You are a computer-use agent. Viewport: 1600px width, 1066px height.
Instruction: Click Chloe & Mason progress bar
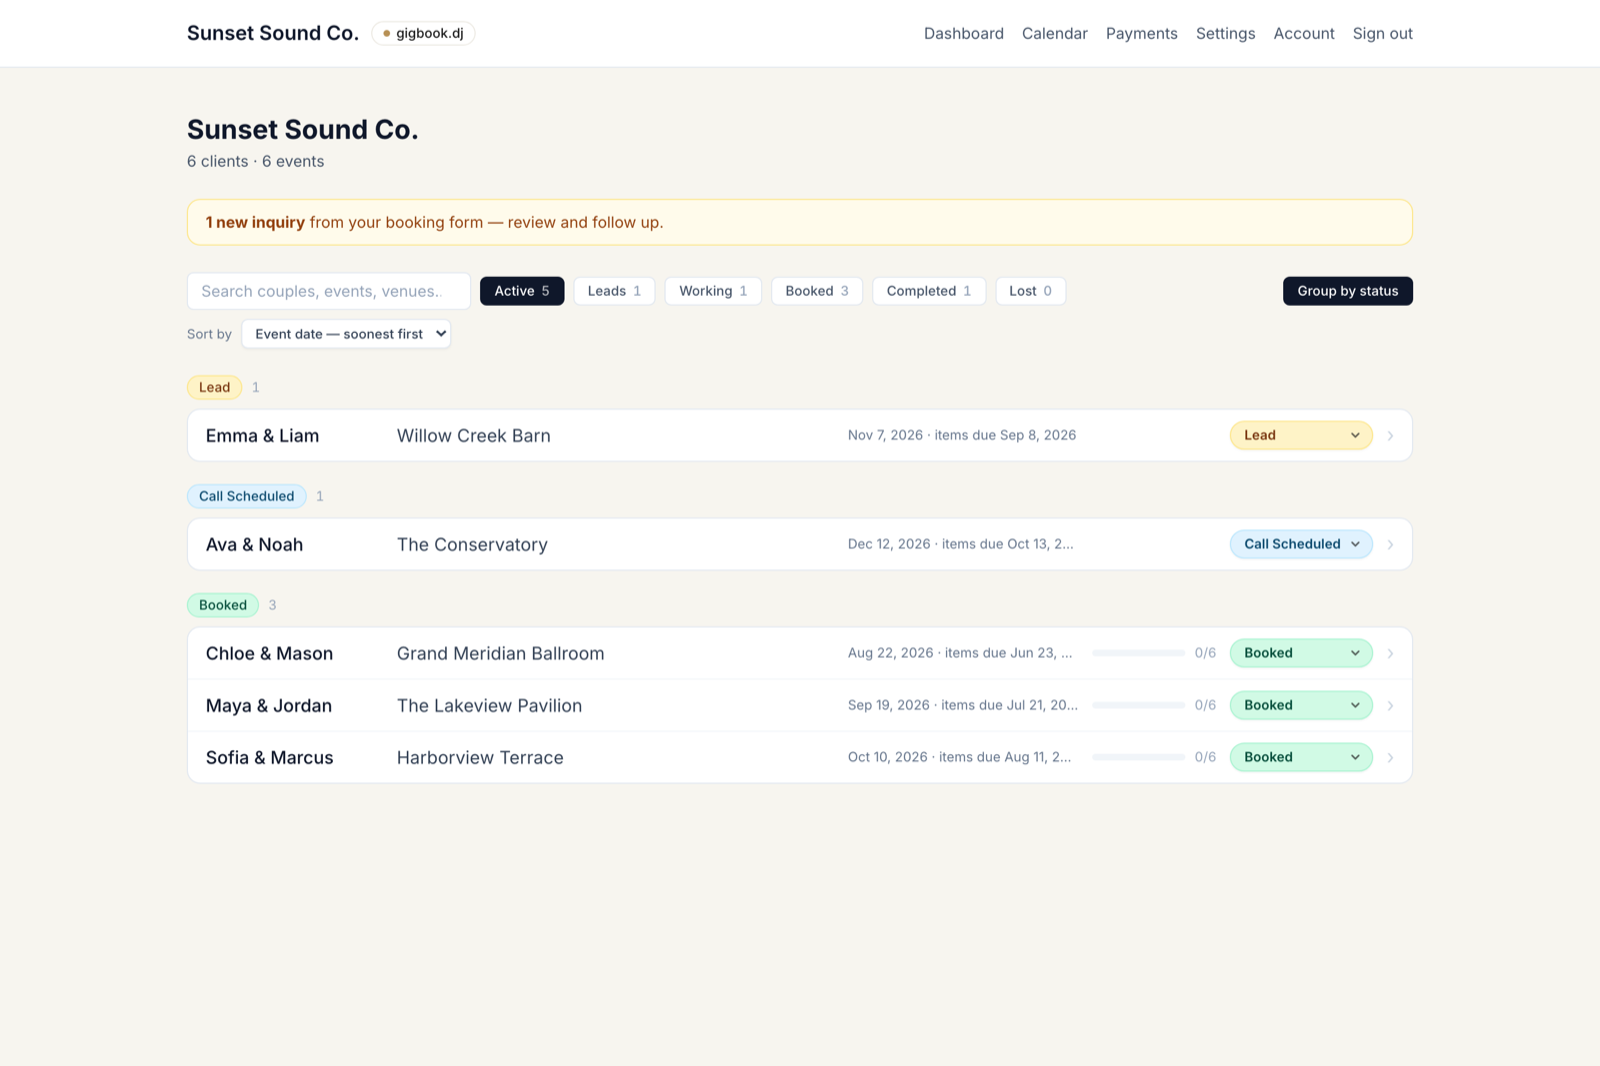pos(1139,653)
